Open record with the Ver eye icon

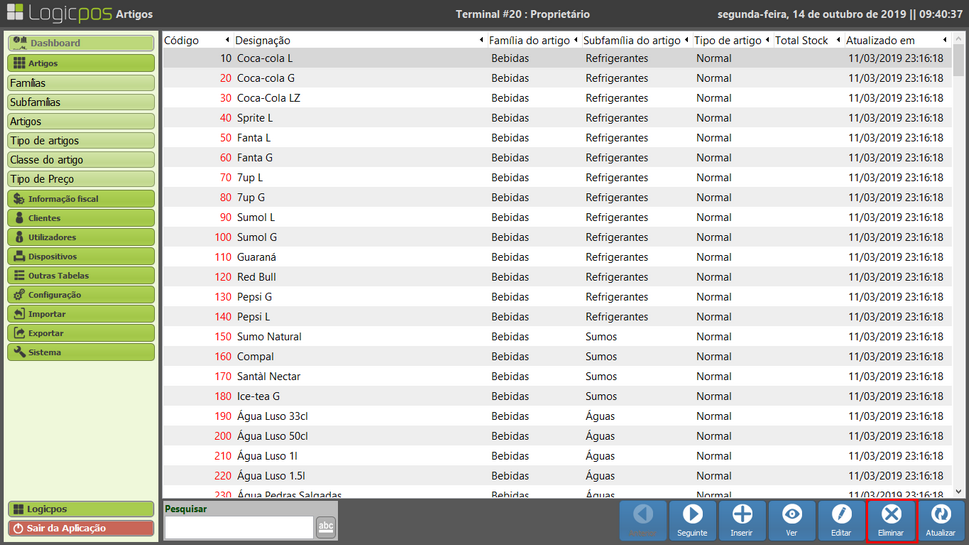792,515
